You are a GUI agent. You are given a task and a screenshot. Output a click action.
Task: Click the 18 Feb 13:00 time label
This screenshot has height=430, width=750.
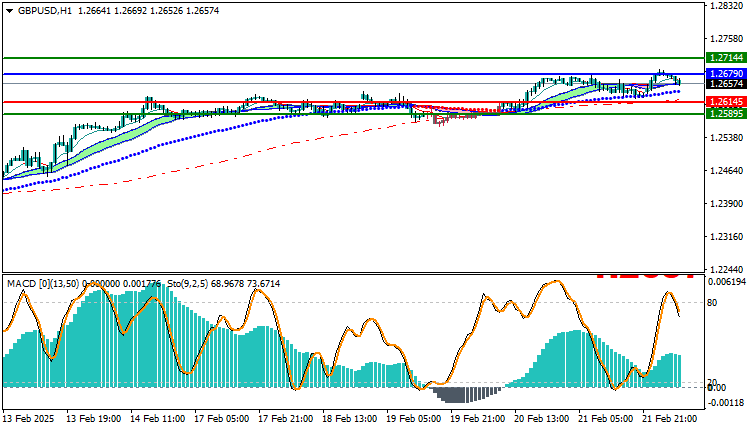pos(350,419)
